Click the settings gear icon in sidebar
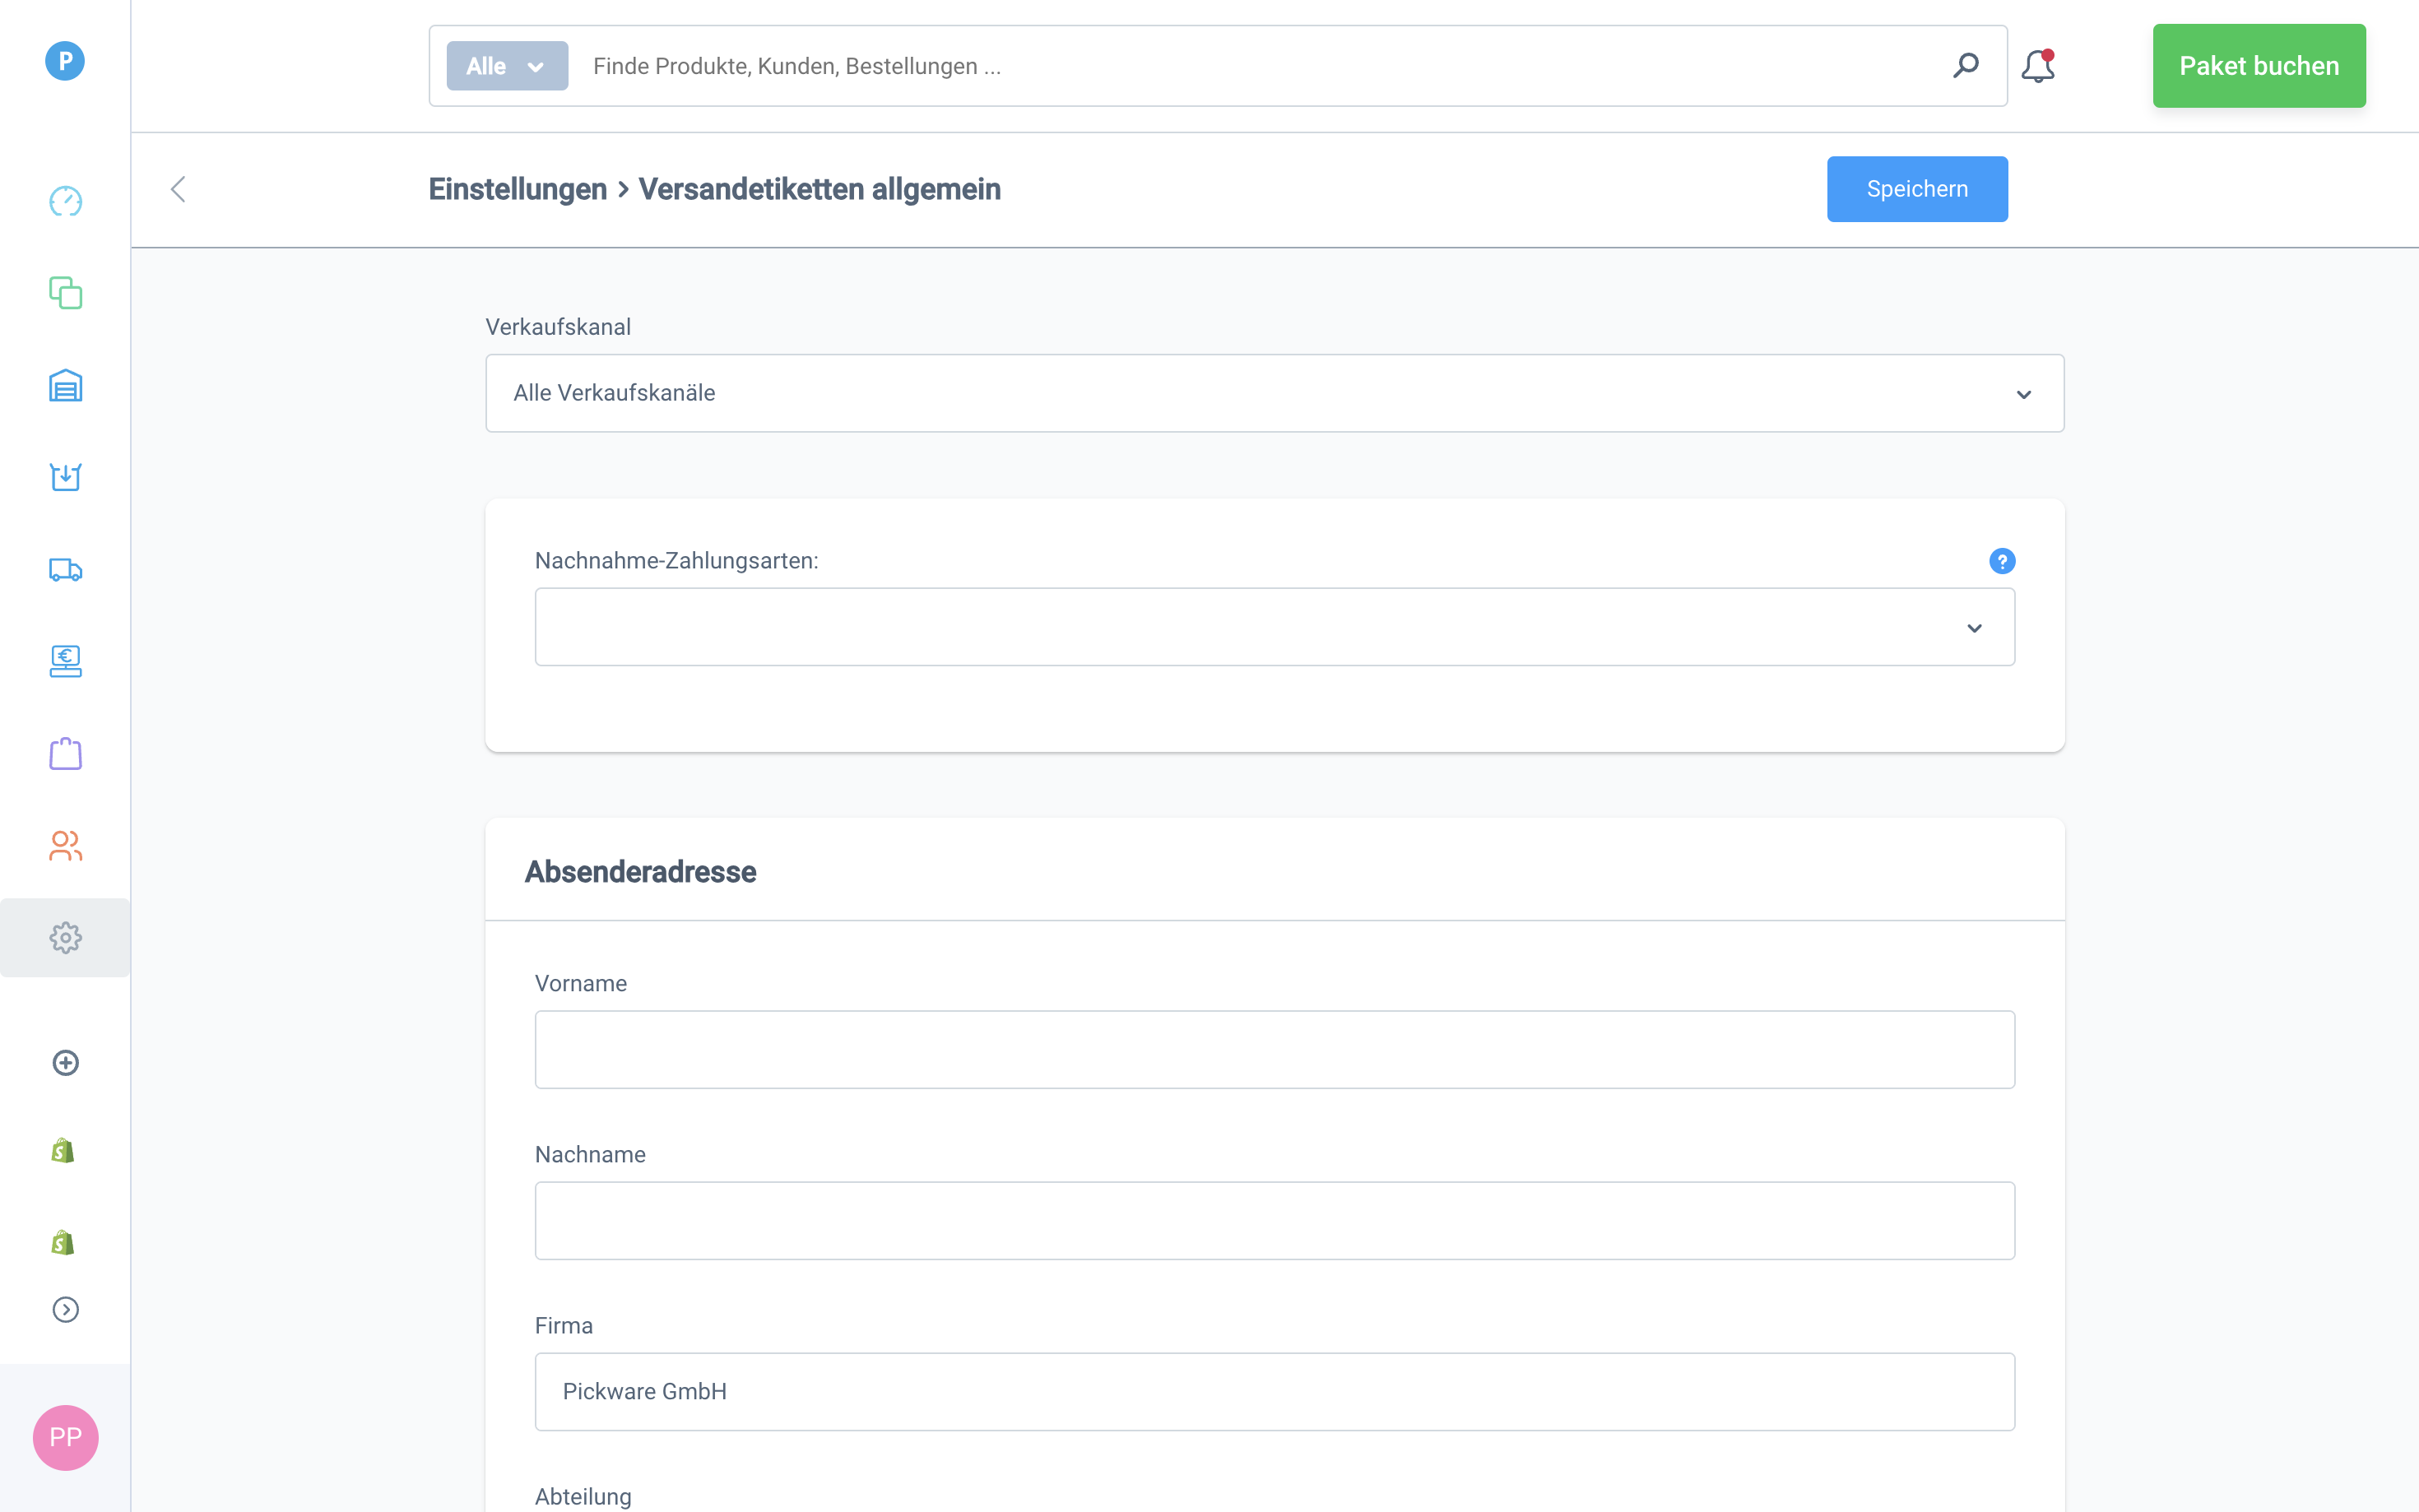This screenshot has width=2419, height=1512. pyautogui.click(x=65, y=937)
